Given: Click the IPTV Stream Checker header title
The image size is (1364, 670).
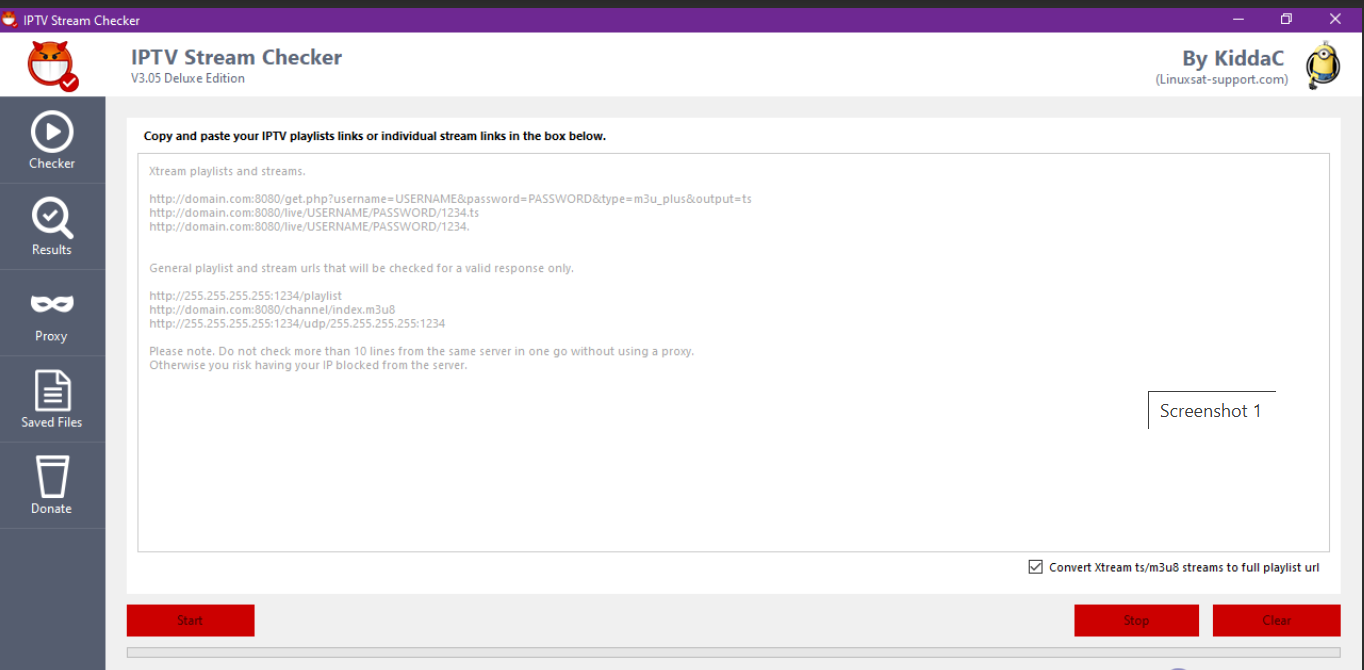Looking at the screenshot, I should (x=236, y=57).
